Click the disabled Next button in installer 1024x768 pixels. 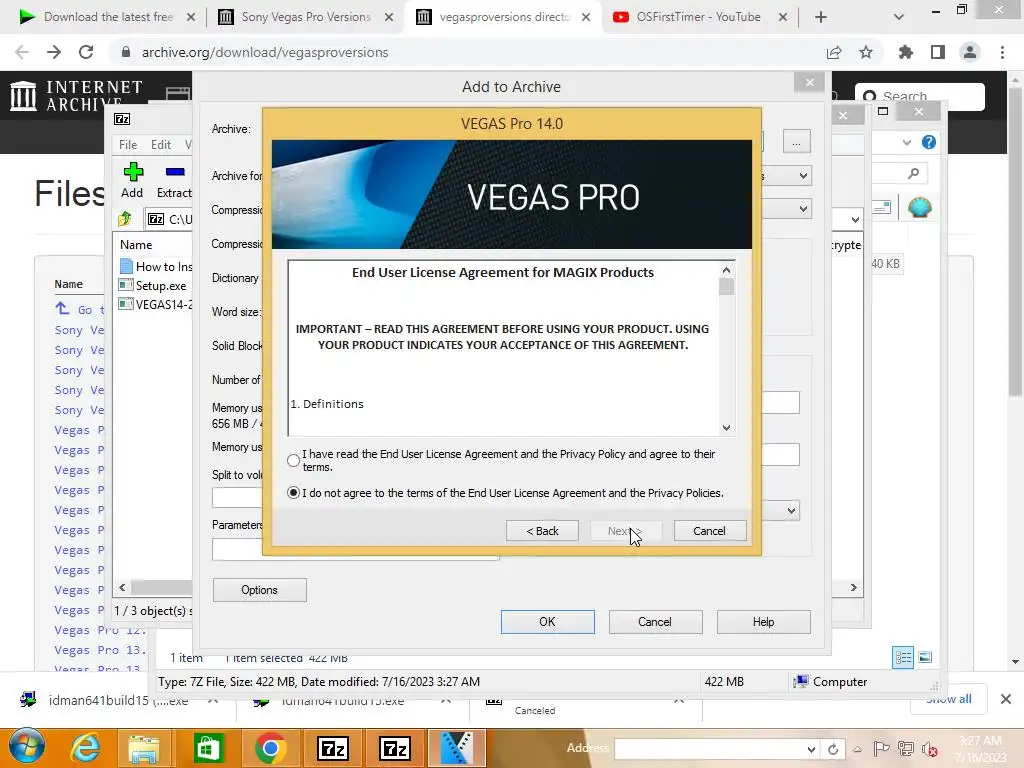click(626, 531)
